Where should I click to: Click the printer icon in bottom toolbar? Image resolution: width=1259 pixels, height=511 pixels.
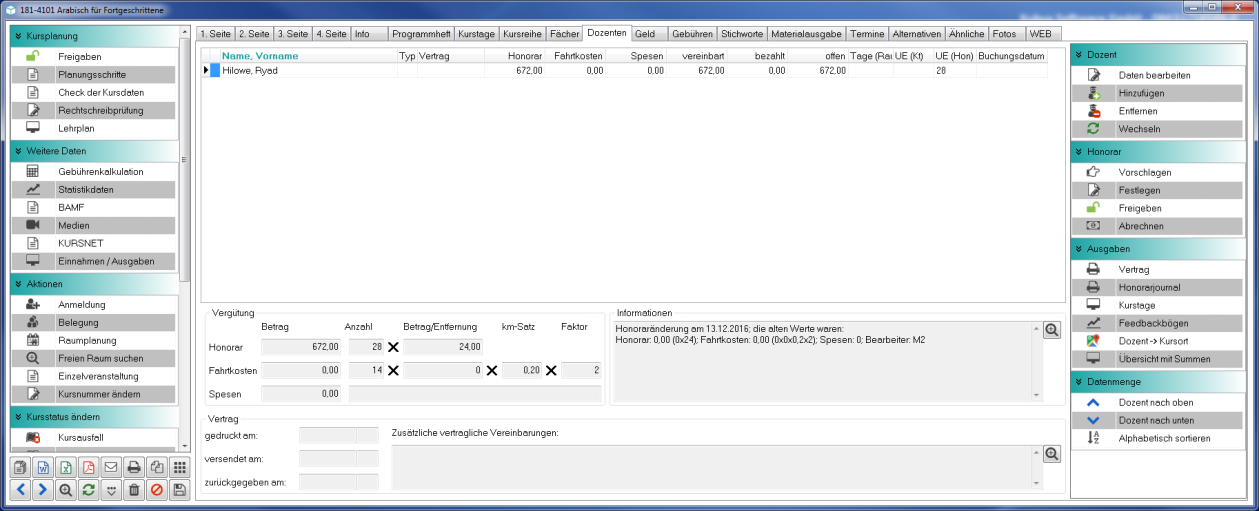pos(134,467)
